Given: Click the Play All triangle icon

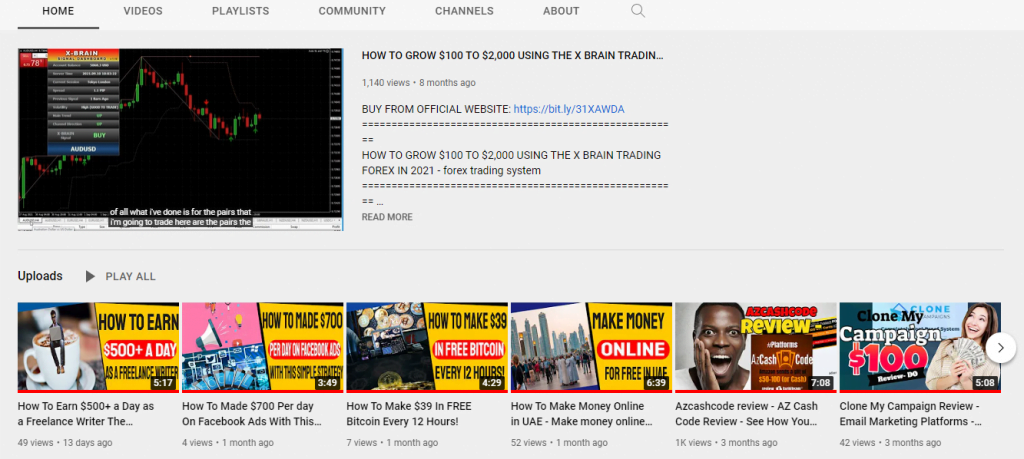Looking at the screenshot, I should click(x=90, y=276).
